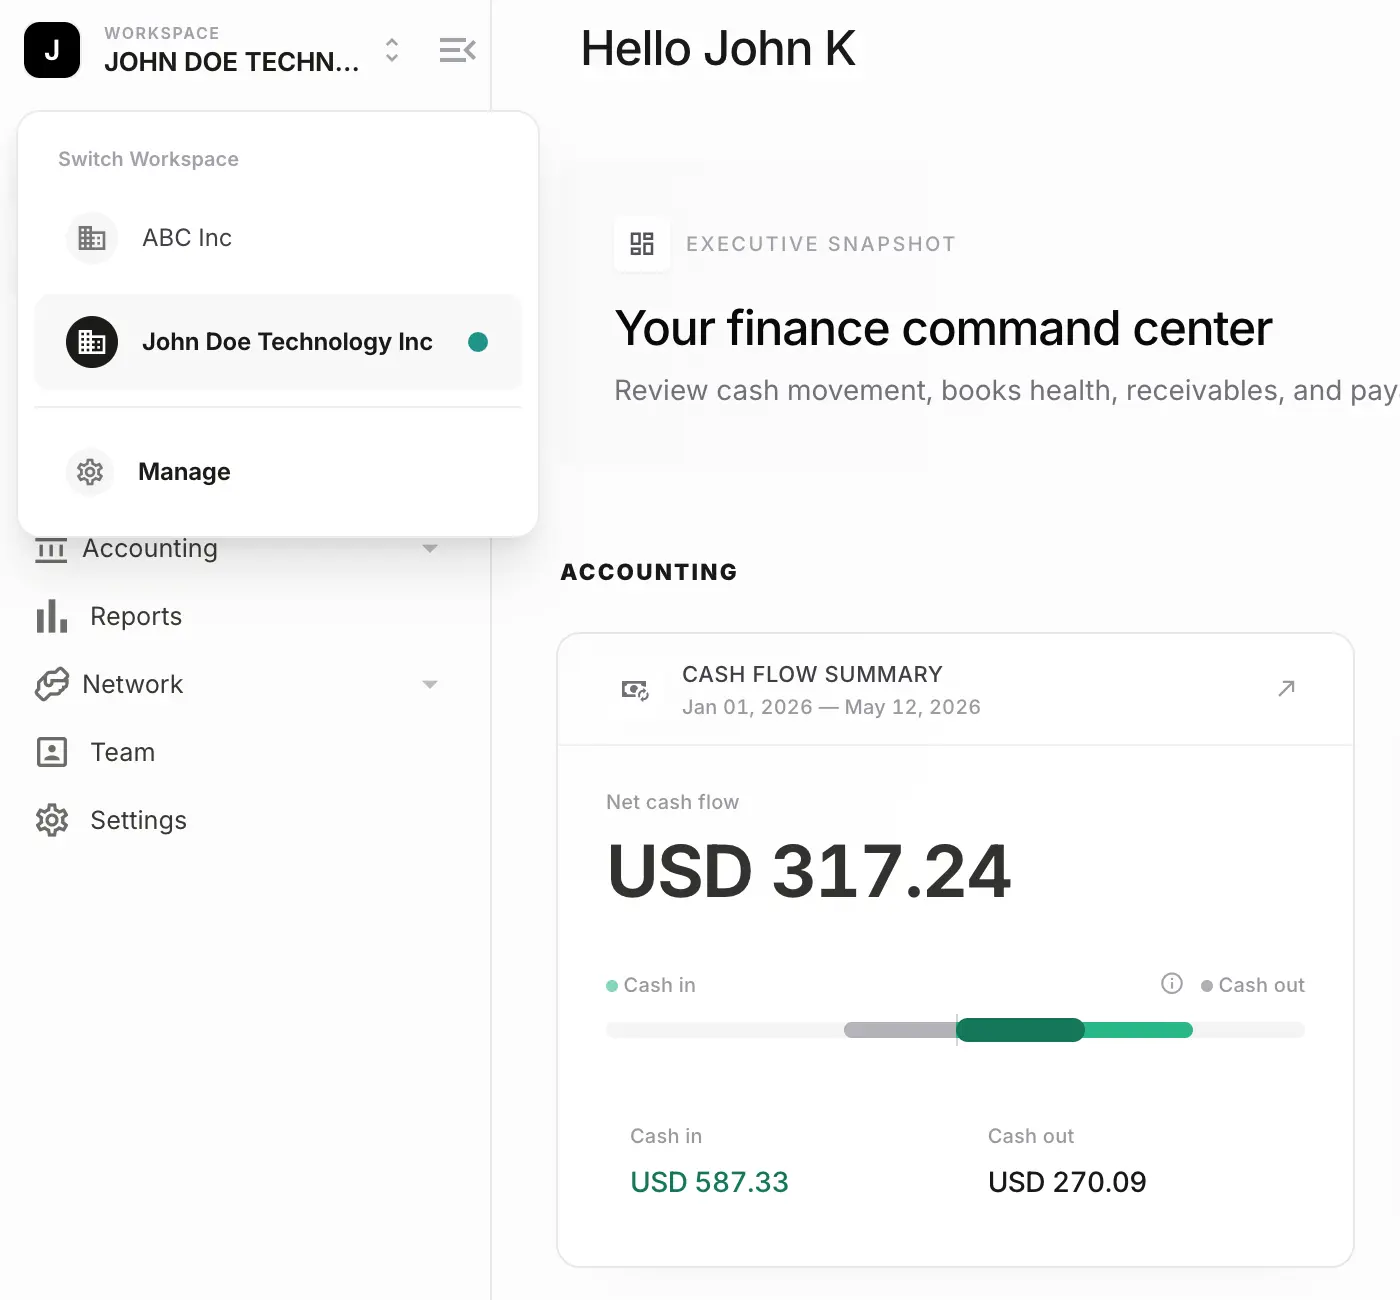Screen dimensions: 1400x1300
Task: Open the Settings gear in the sidebar
Action: (x=52, y=820)
